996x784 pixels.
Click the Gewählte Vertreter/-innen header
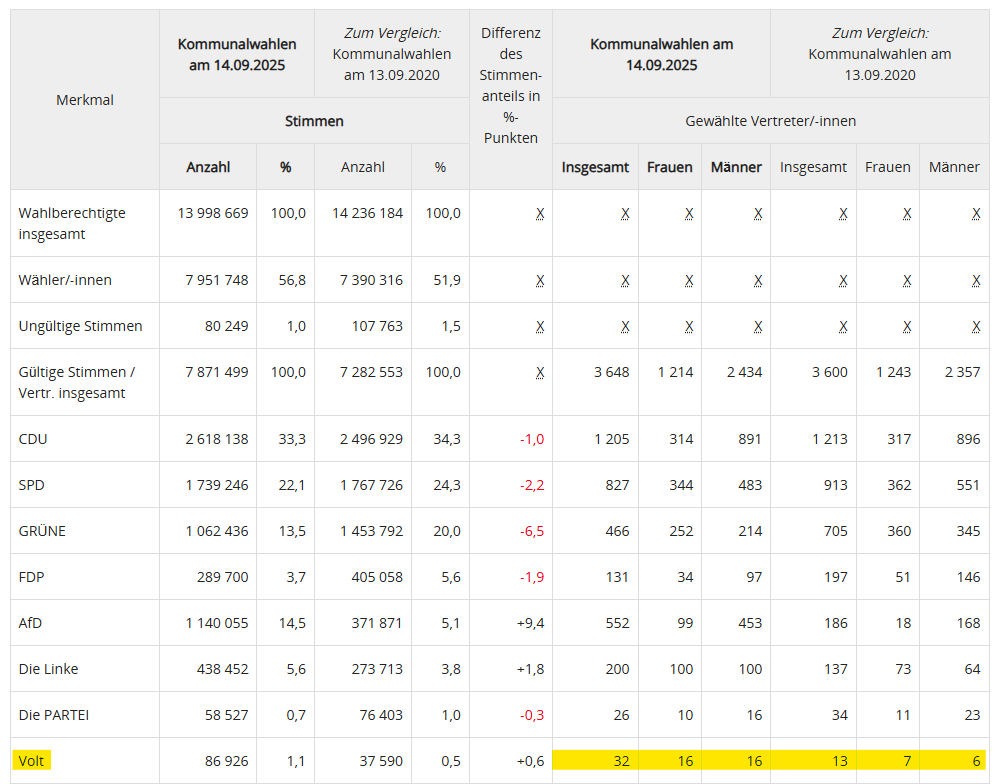[770, 121]
